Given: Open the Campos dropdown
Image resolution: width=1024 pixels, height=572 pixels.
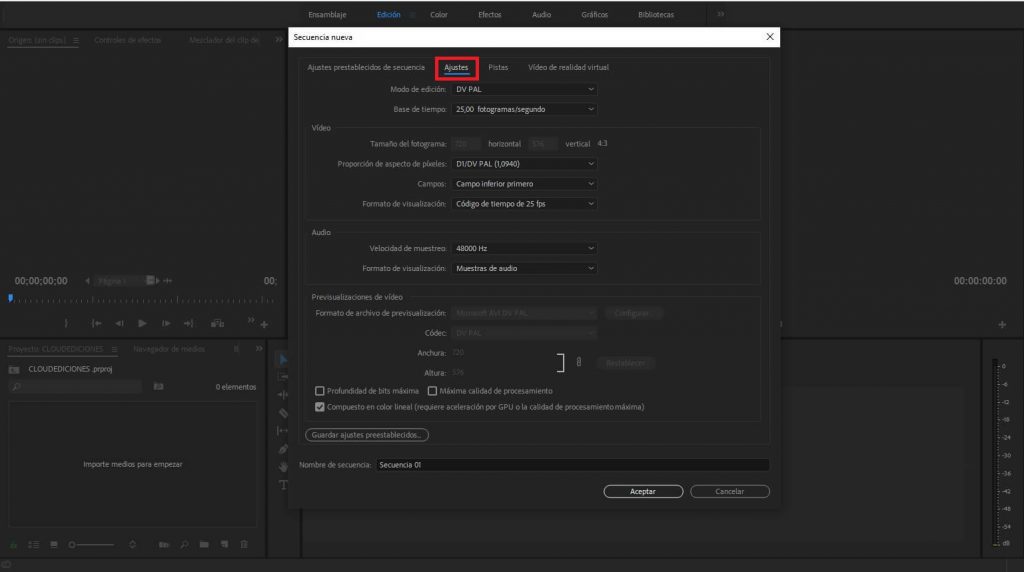Looking at the screenshot, I should (524, 184).
